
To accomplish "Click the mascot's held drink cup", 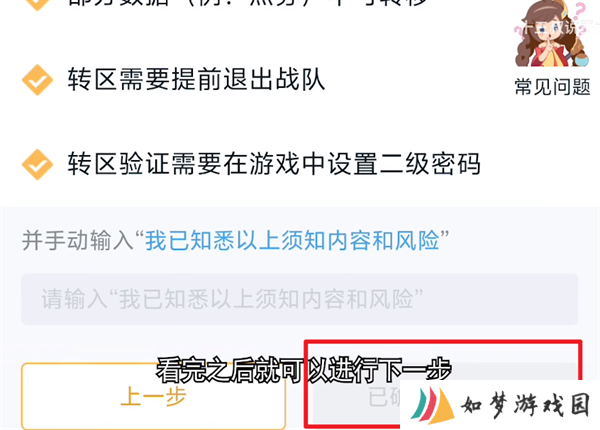I will [x=580, y=59].
